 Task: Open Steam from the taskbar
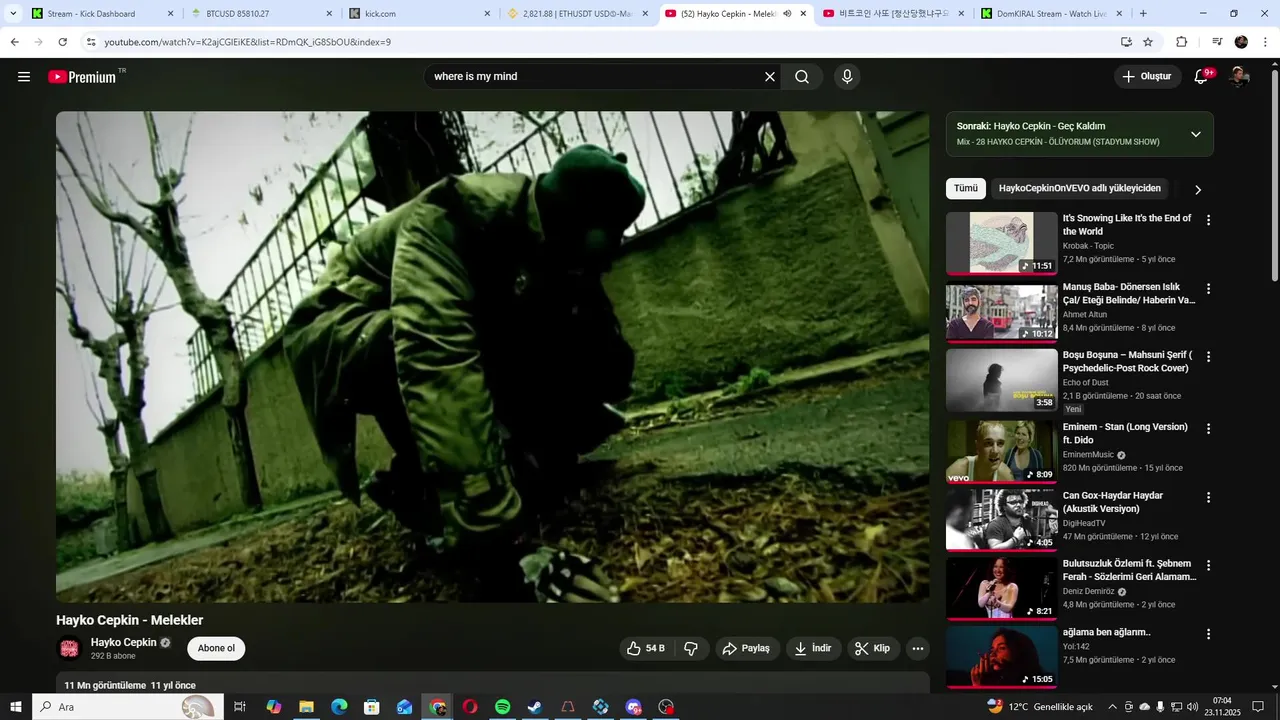click(x=535, y=707)
